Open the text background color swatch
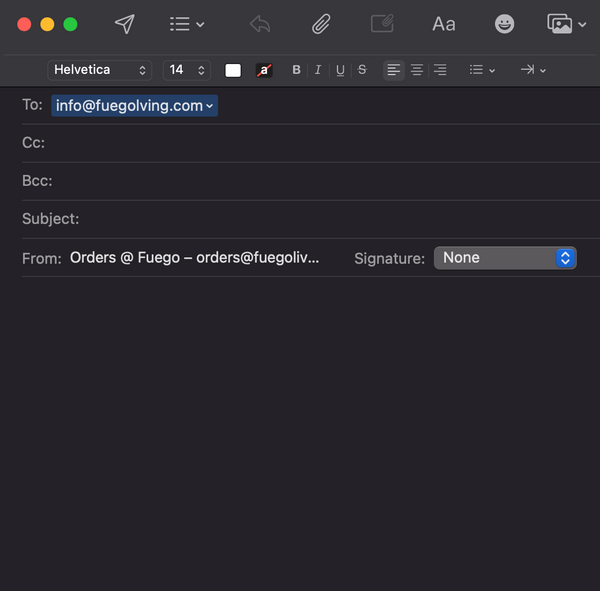Screen dimensions: 600x591 click(264, 70)
